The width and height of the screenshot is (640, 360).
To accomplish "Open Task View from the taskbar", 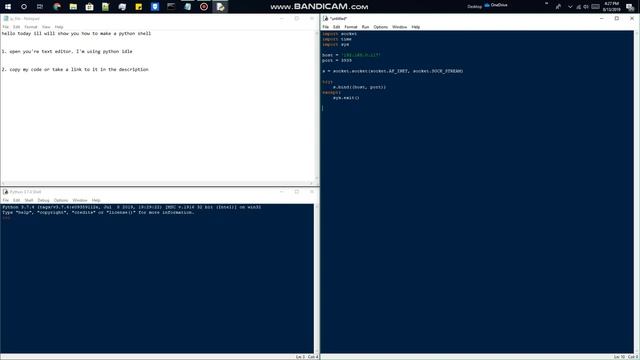I will click(40, 7).
